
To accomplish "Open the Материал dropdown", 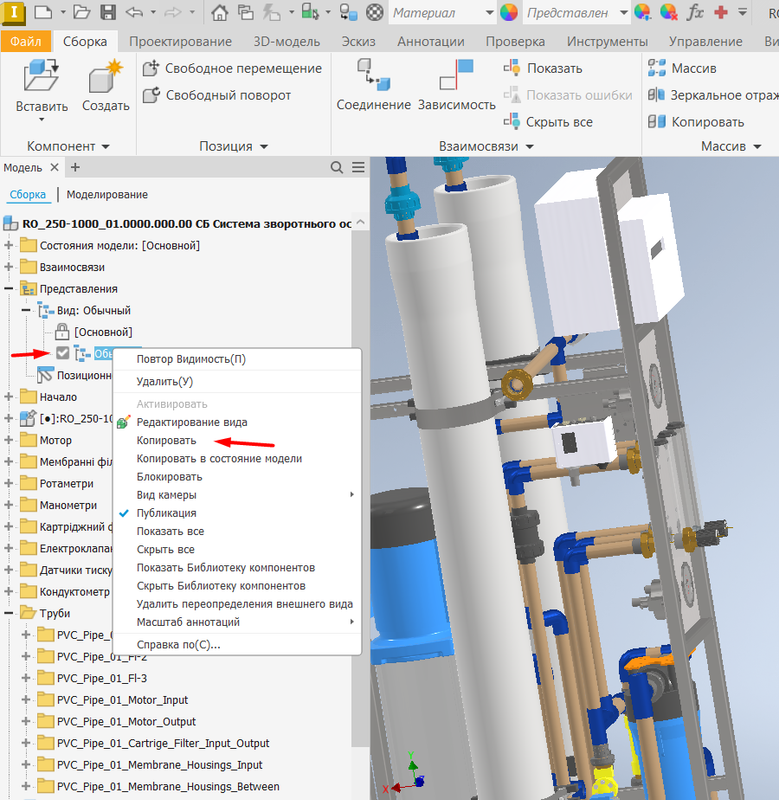I will 489,13.
